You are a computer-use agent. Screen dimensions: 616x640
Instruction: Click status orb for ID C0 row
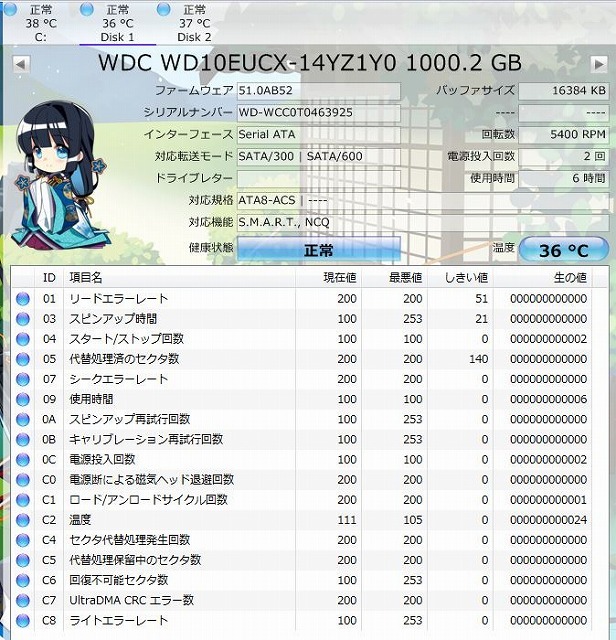point(23,480)
